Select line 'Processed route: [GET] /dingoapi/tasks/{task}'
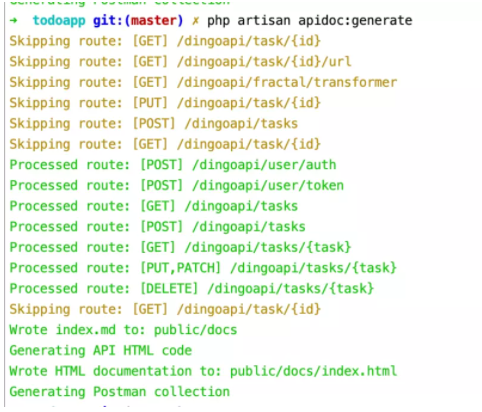Viewport: 482px width, 412px height. click(x=180, y=248)
